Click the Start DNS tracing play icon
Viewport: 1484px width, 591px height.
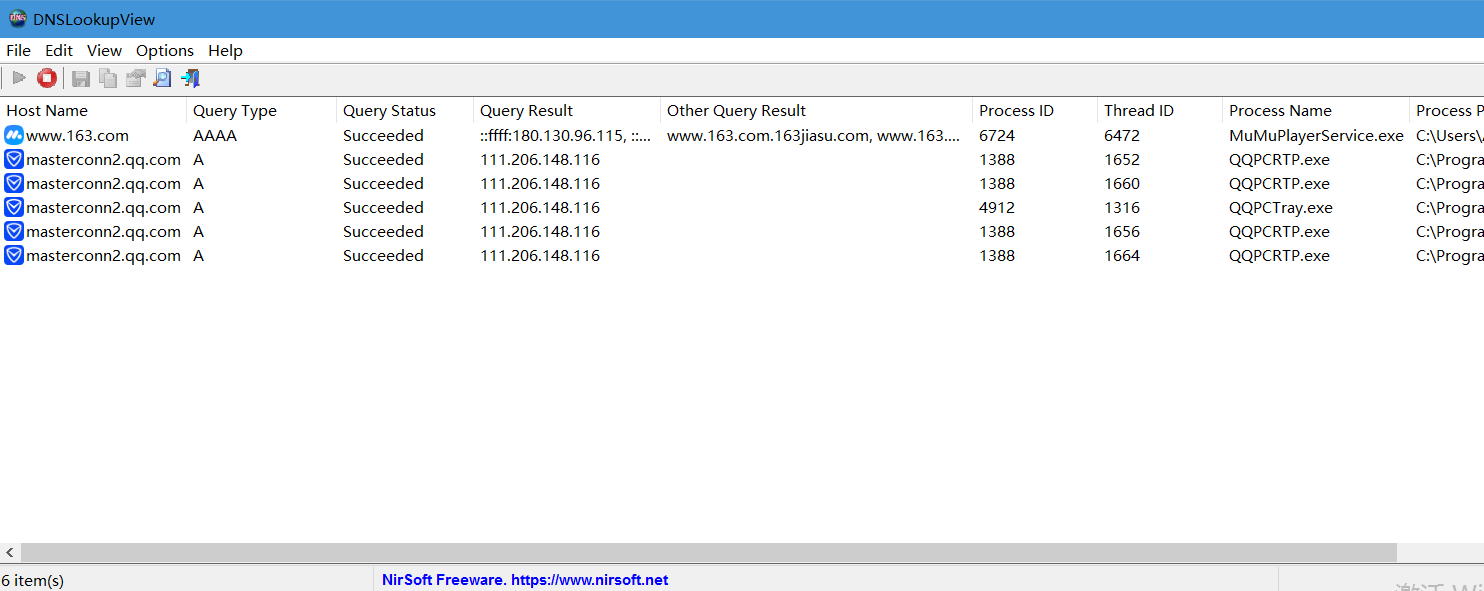pyautogui.click(x=19, y=78)
